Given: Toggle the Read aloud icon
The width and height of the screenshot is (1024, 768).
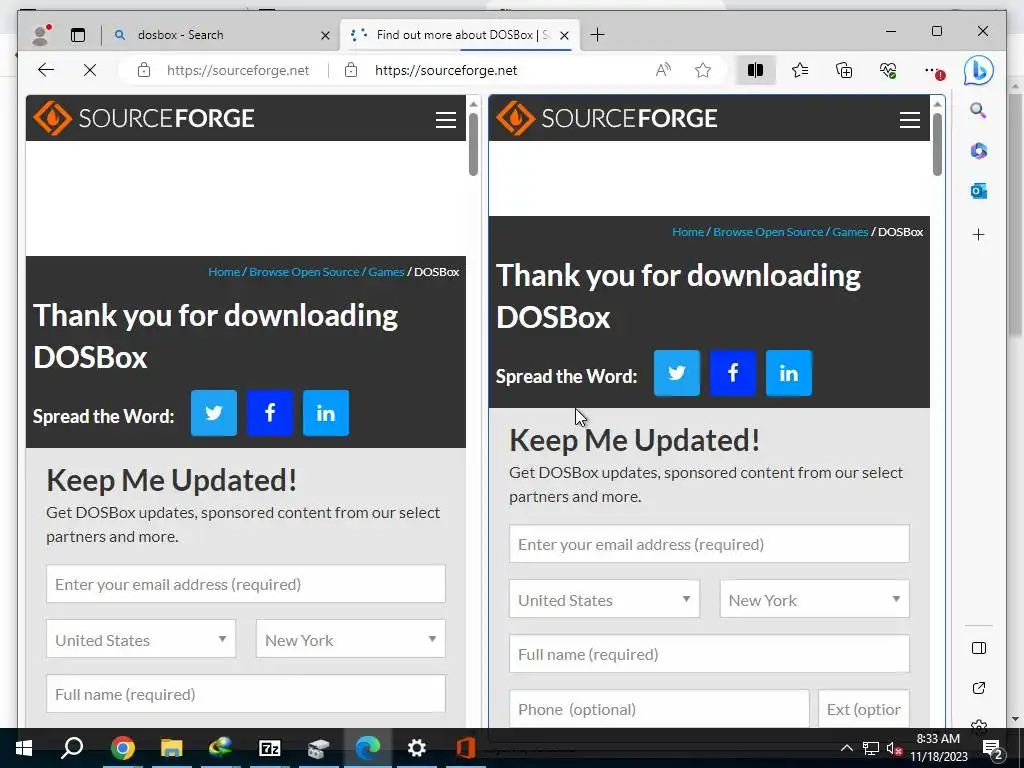Looking at the screenshot, I should (x=663, y=70).
